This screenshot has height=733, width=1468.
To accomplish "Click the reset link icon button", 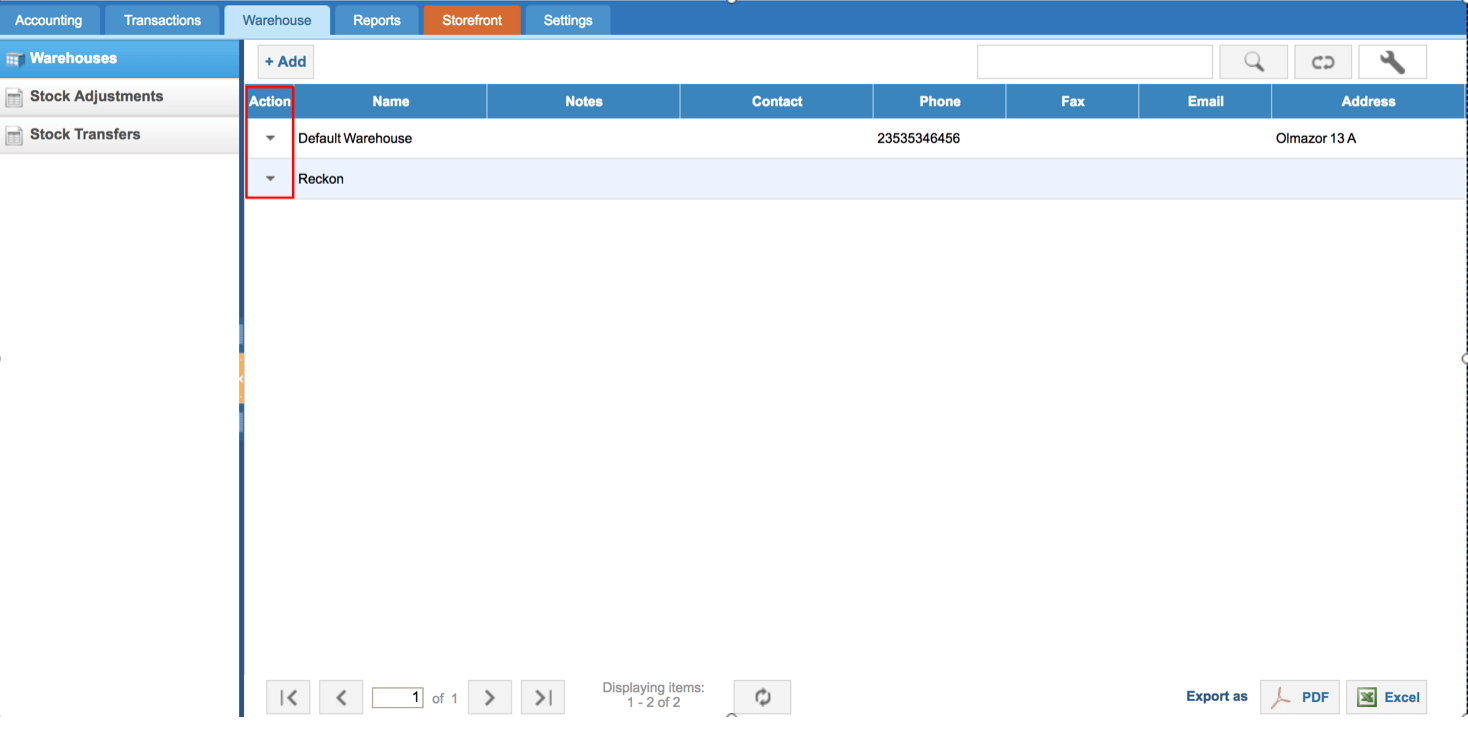I will [x=1323, y=62].
